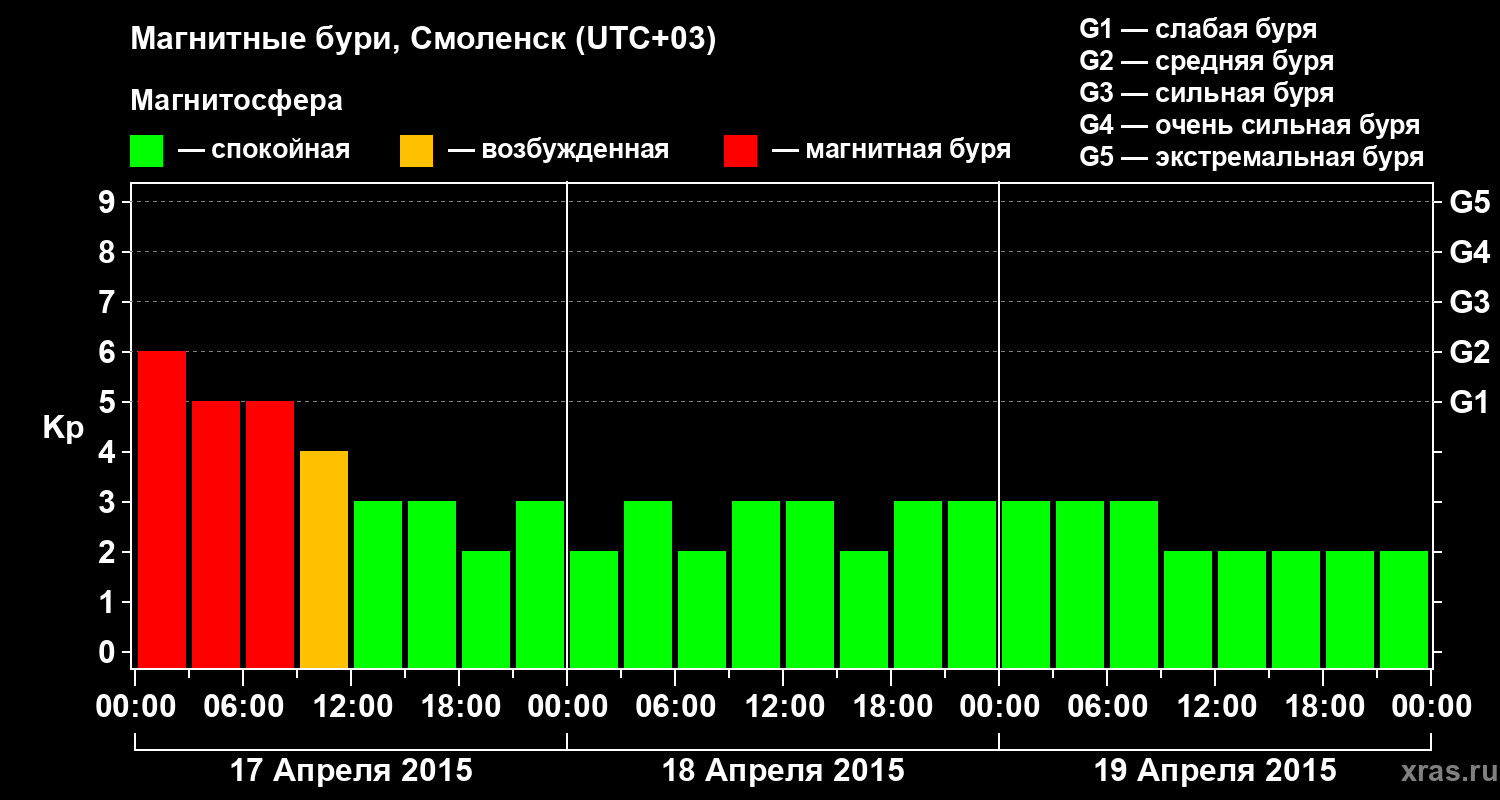This screenshot has height=800, width=1500.
Task: Click the '06:00' time label under 18 April
Action: click(x=675, y=707)
